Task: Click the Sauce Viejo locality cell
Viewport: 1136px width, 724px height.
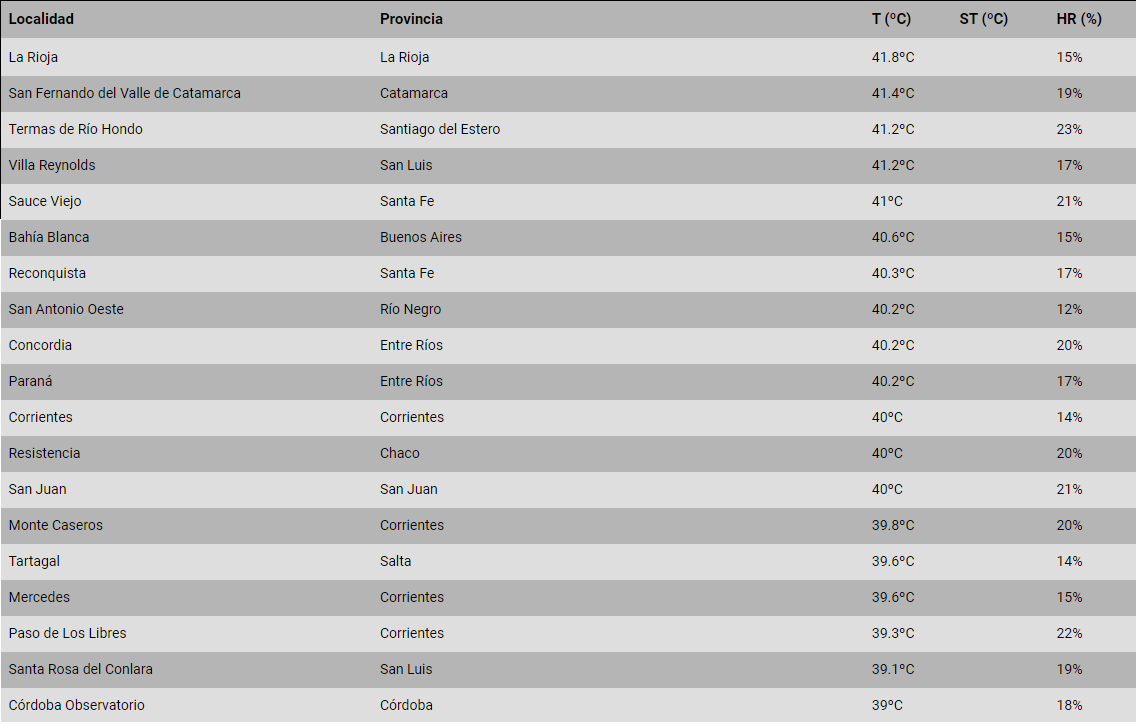Action: pyautogui.click(x=45, y=201)
